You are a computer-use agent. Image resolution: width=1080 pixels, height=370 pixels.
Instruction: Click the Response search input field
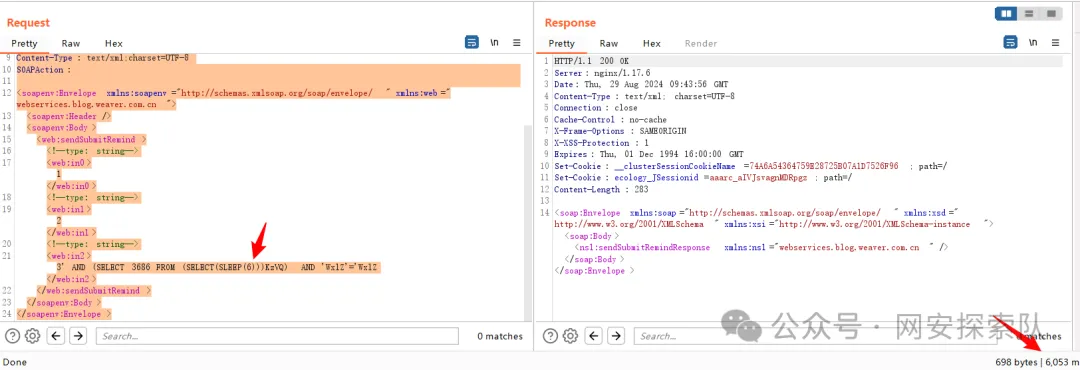(x=816, y=336)
